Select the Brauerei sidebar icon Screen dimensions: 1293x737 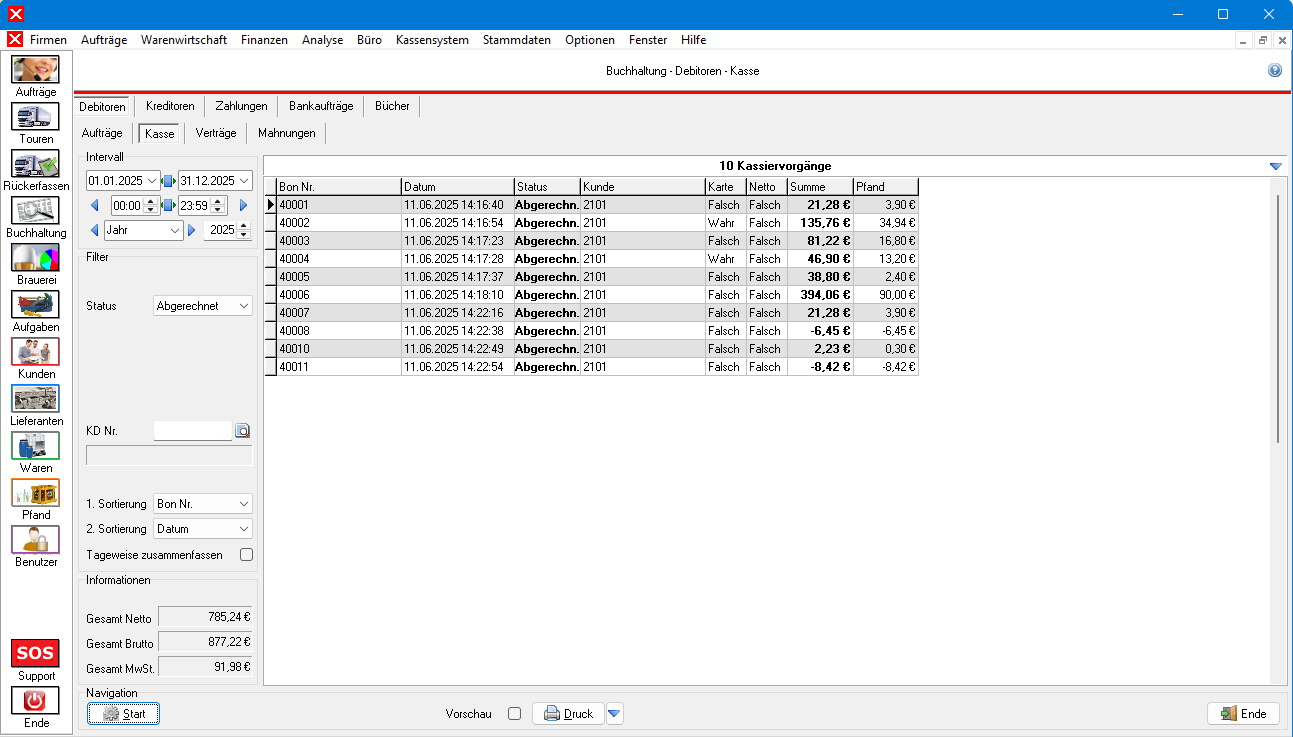35,257
